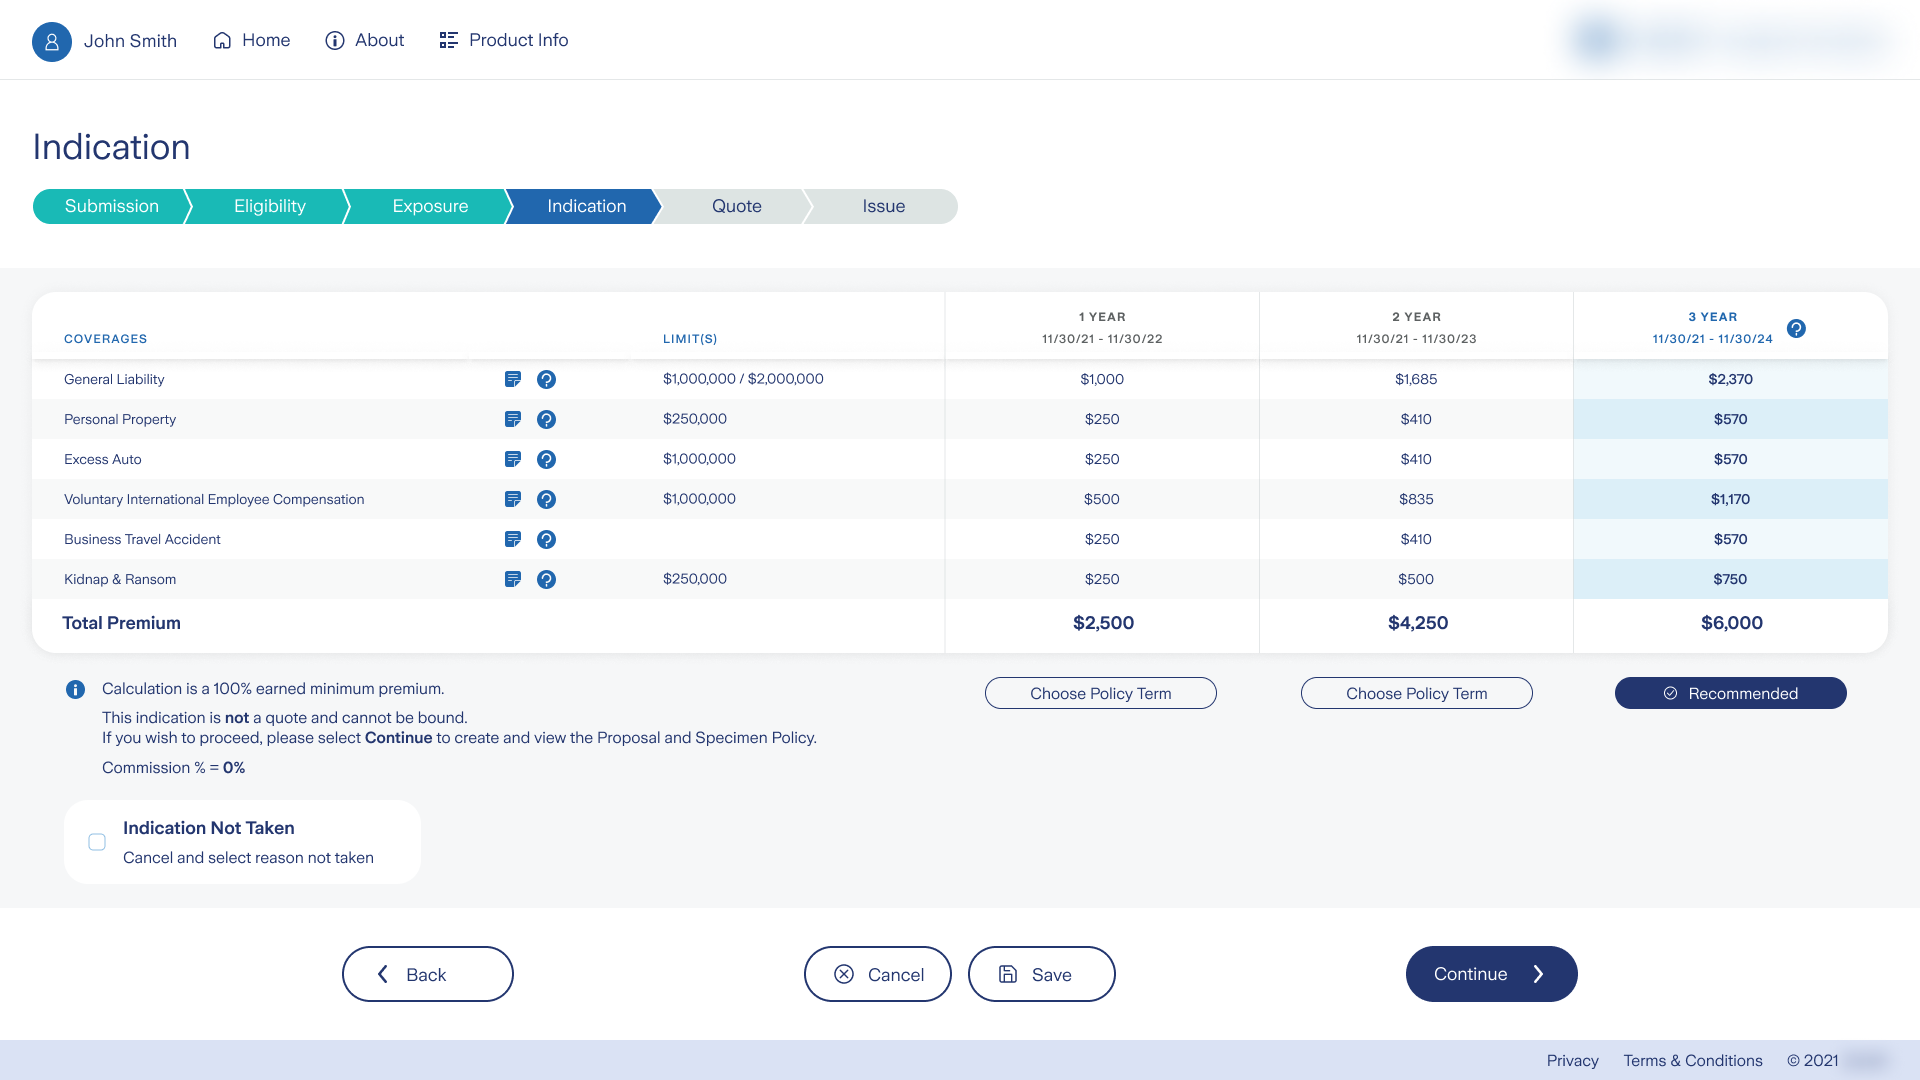This screenshot has height=1080, width=1920.
Task: Navigate to Home
Action: [252, 40]
